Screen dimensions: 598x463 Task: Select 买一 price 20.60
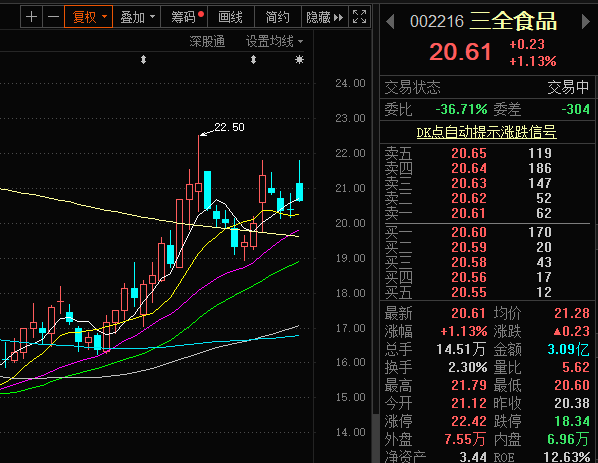[469, 232]
